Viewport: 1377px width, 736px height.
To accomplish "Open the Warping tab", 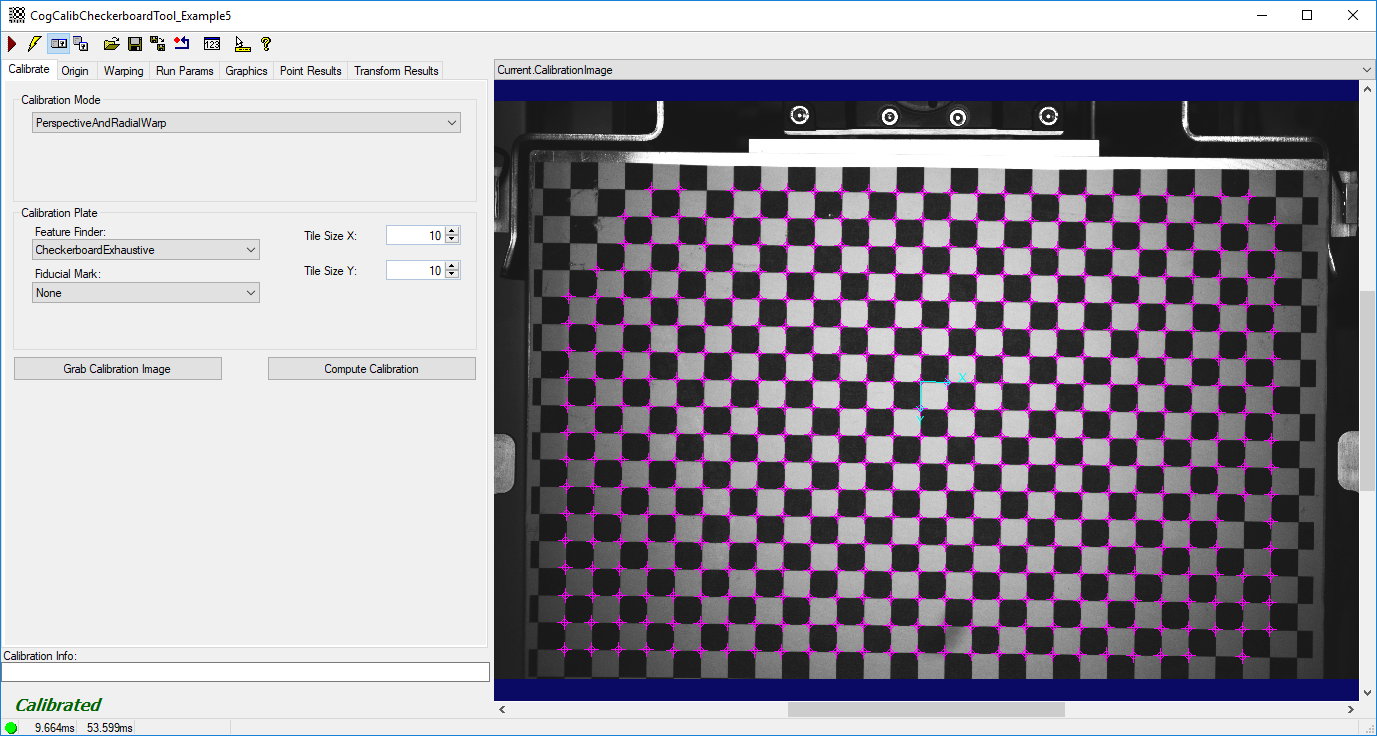I will point(123,71).
